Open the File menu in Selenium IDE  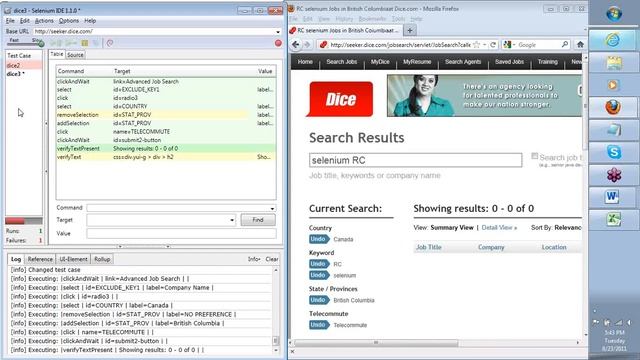pyautogui.click(x=10, y=20)
